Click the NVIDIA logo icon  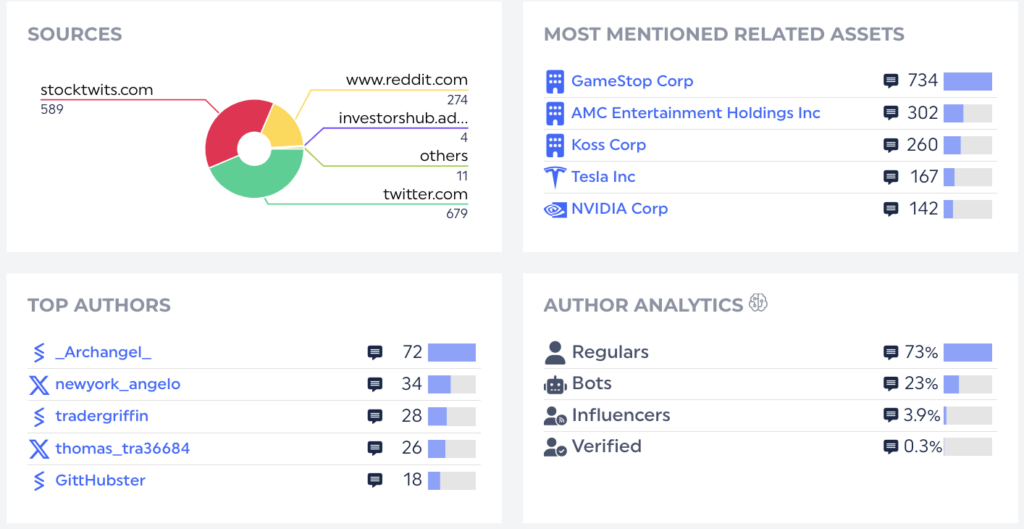pyautogui.click(x=554, y=209)
